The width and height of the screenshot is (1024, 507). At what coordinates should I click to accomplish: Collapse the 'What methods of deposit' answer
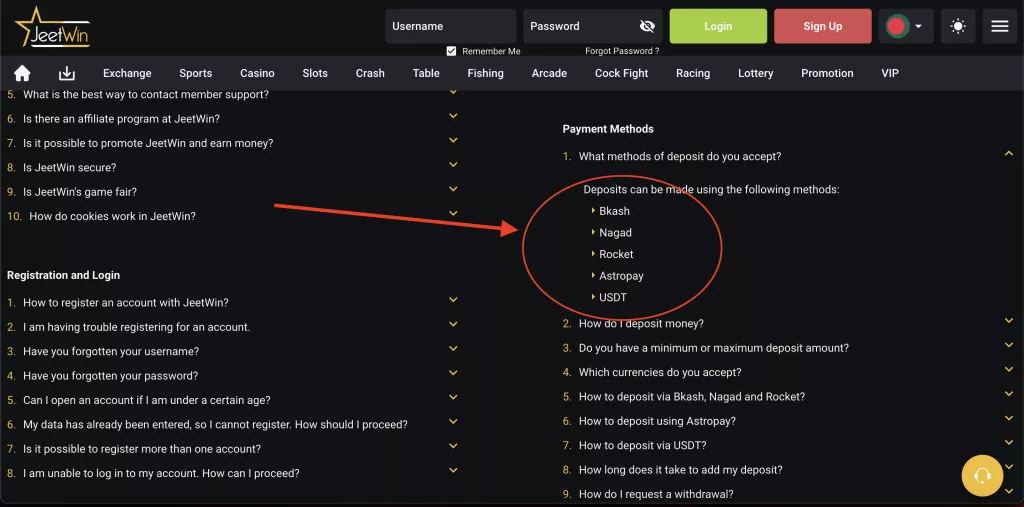[x=1008, y=154]
